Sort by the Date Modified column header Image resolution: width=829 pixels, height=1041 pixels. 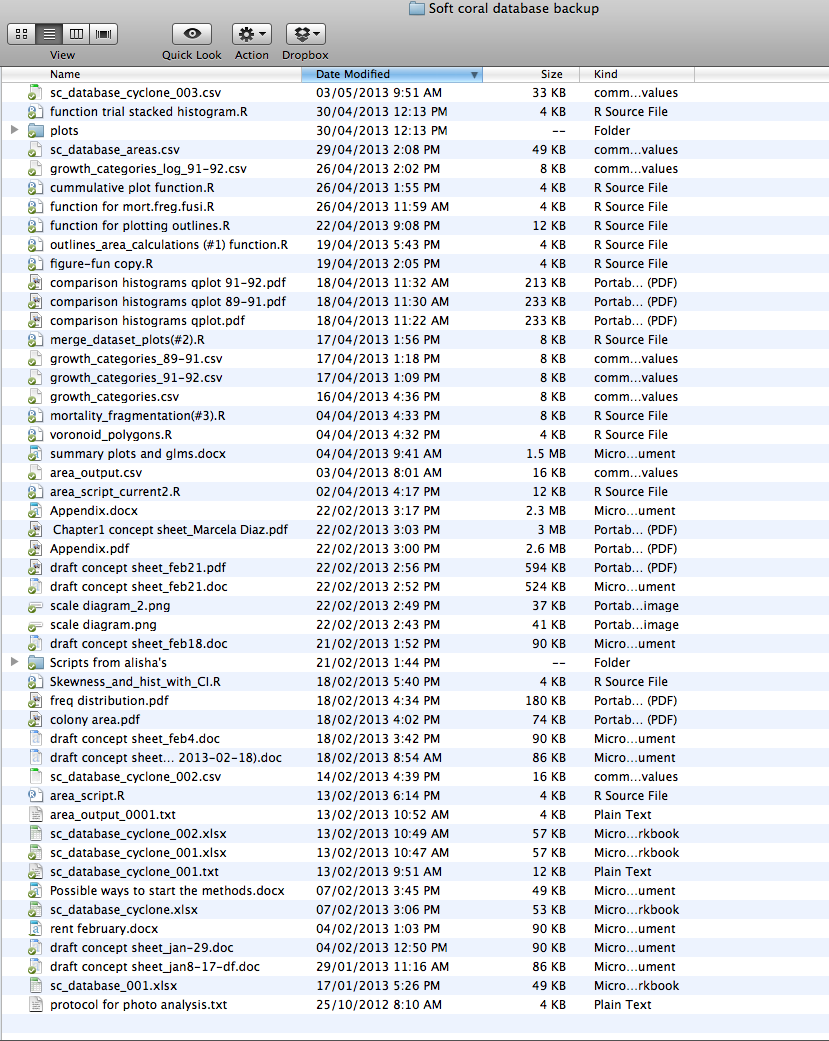click(x=392, y=74)
